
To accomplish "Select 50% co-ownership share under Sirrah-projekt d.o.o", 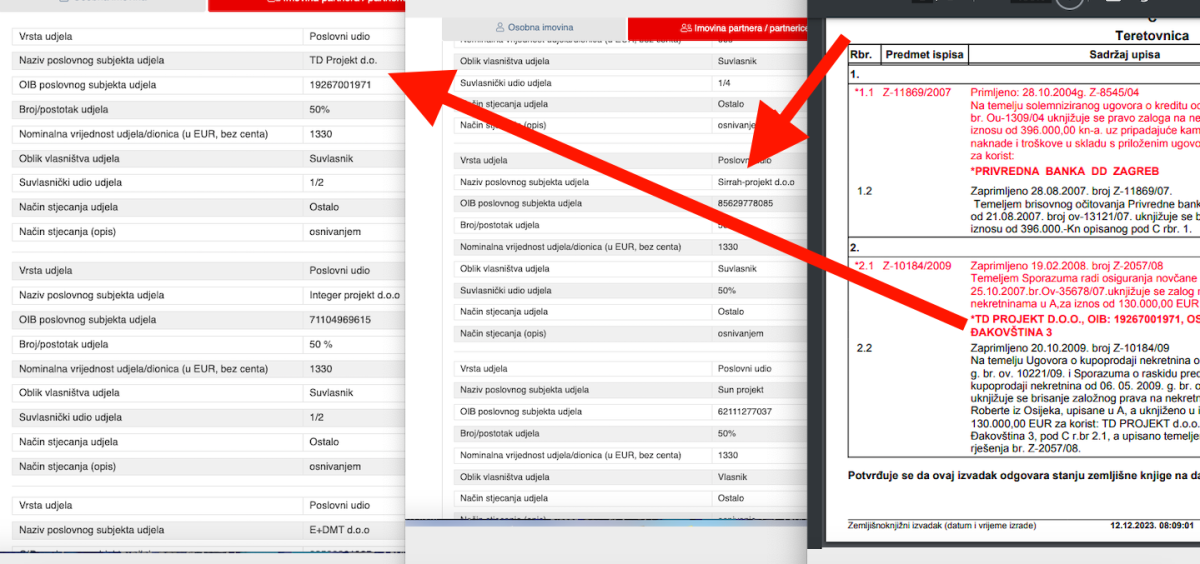I will pos(727,290).
